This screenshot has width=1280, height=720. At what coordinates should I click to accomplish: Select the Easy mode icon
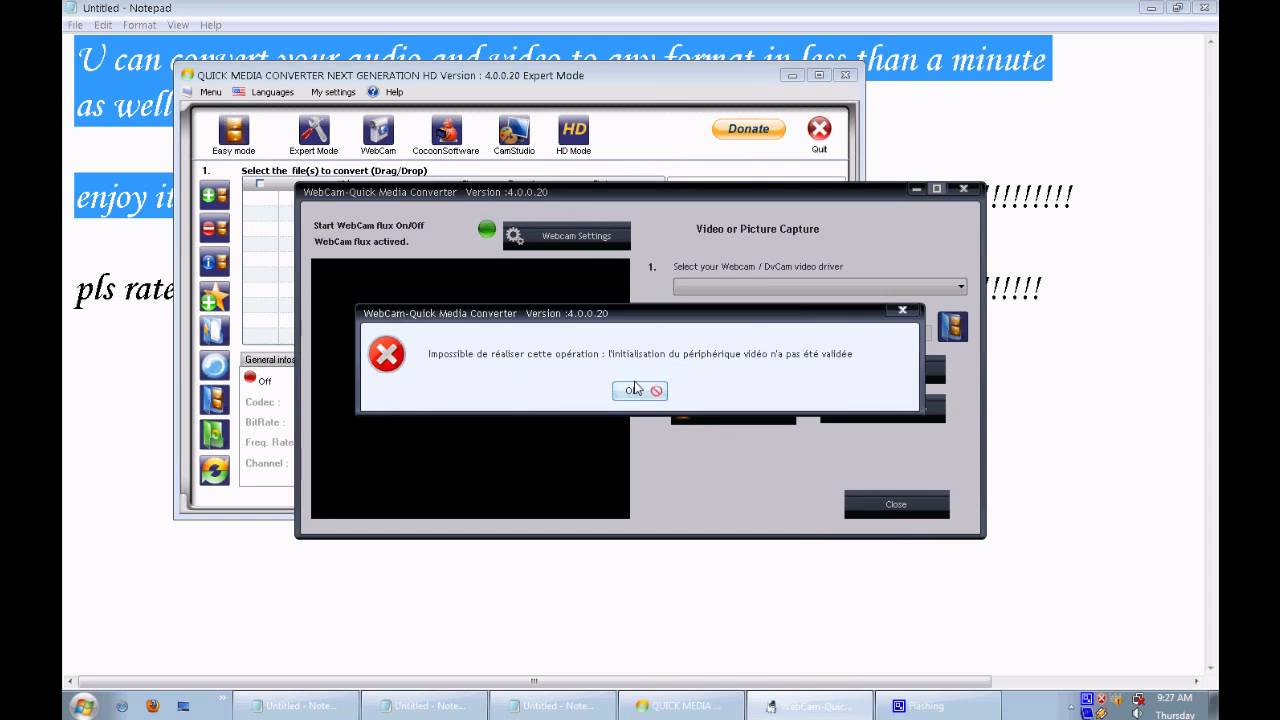point(233,130)
